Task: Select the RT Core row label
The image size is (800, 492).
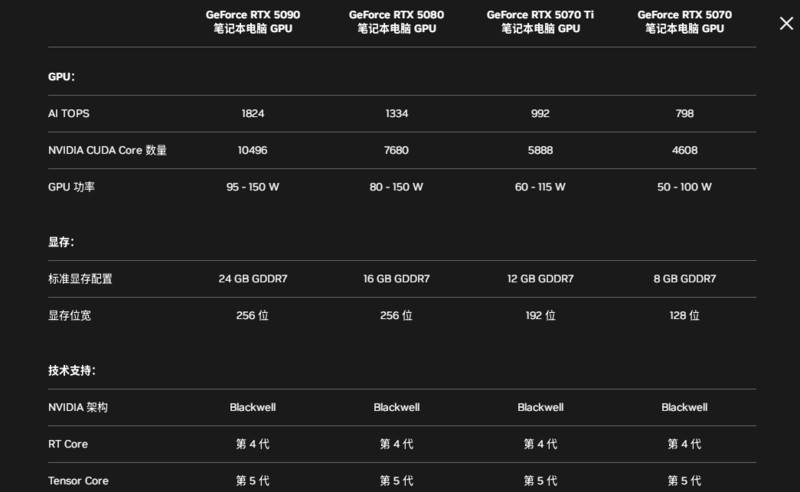Action: (x=68, y=444)
